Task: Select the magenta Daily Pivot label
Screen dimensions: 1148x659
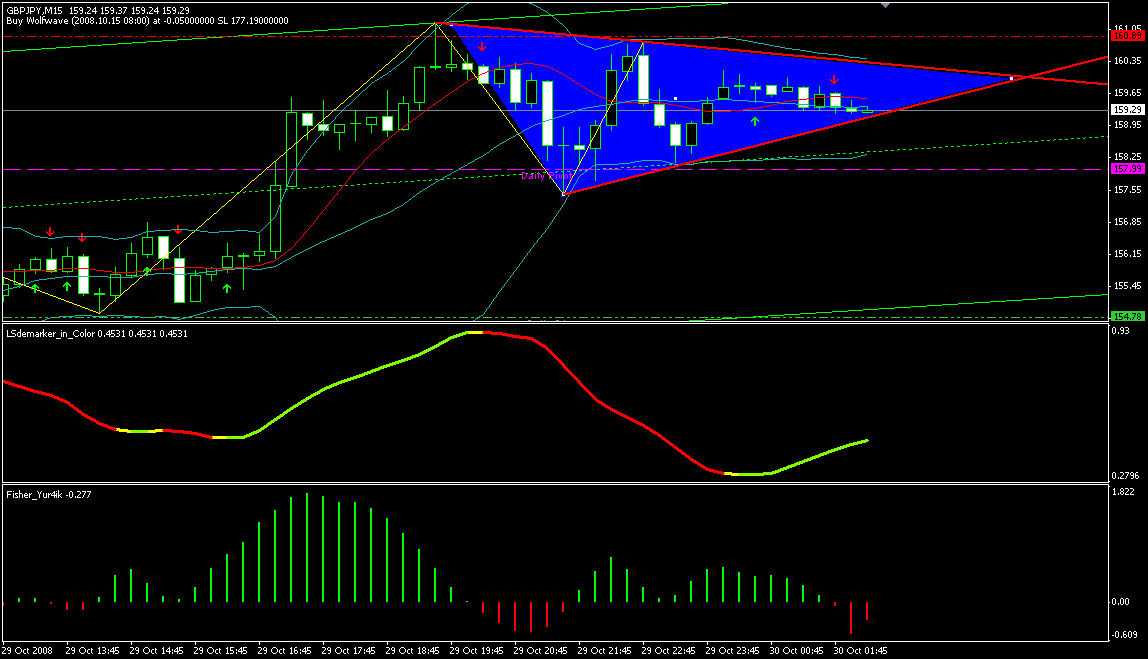Action: (546, 175)
